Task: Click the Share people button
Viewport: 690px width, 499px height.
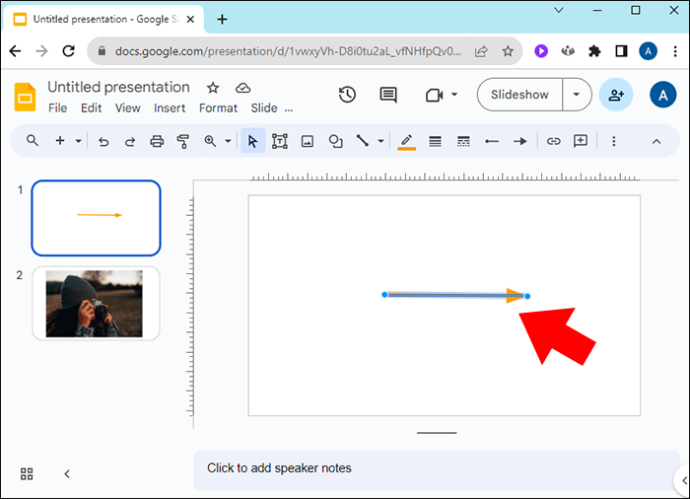Action: click(x=616, y=95)
